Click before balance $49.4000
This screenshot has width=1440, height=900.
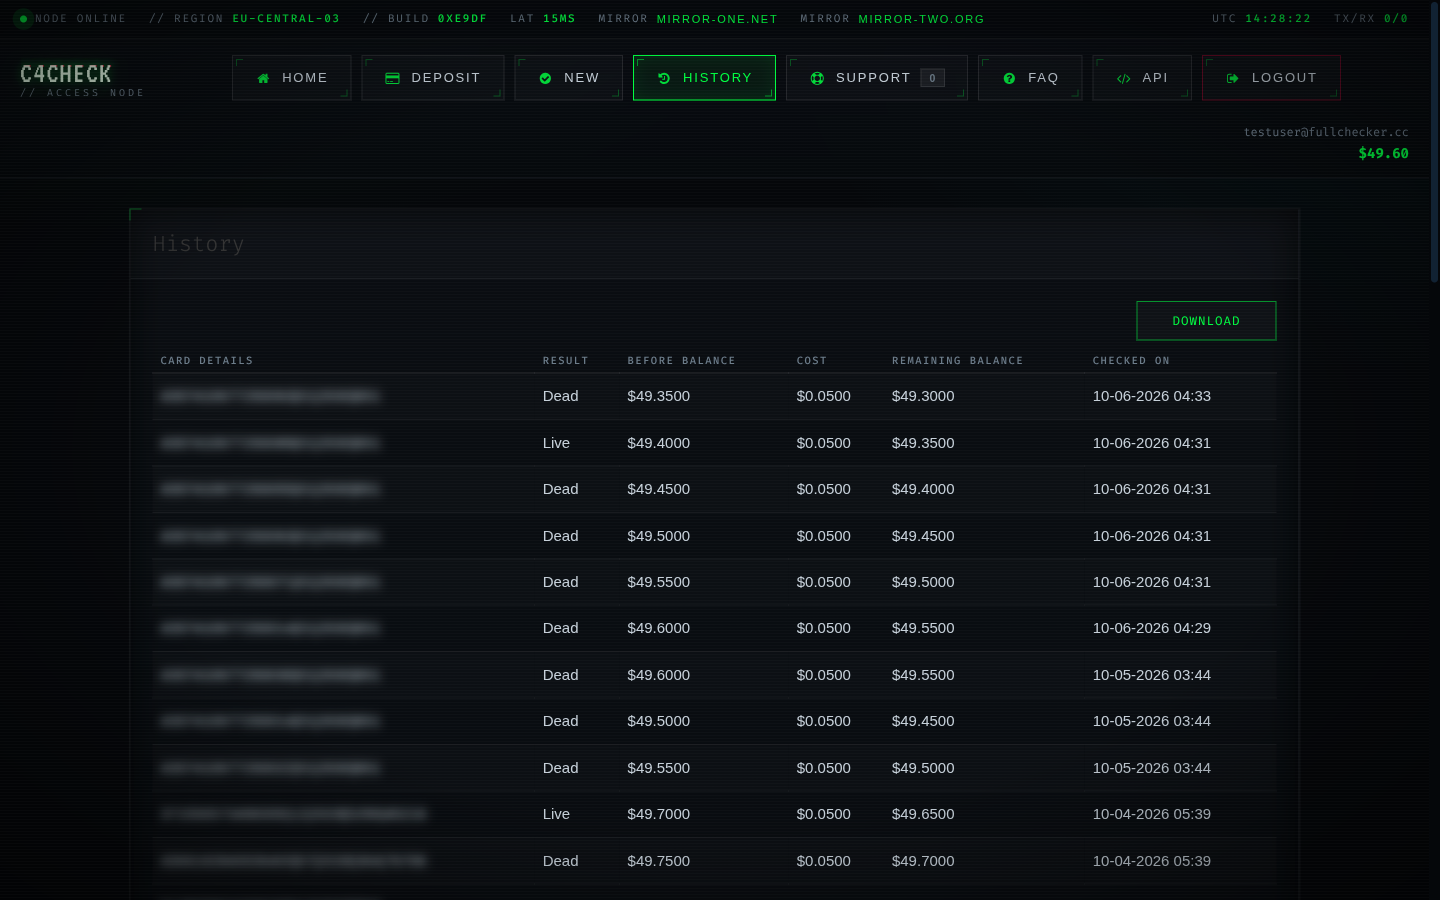658,443
